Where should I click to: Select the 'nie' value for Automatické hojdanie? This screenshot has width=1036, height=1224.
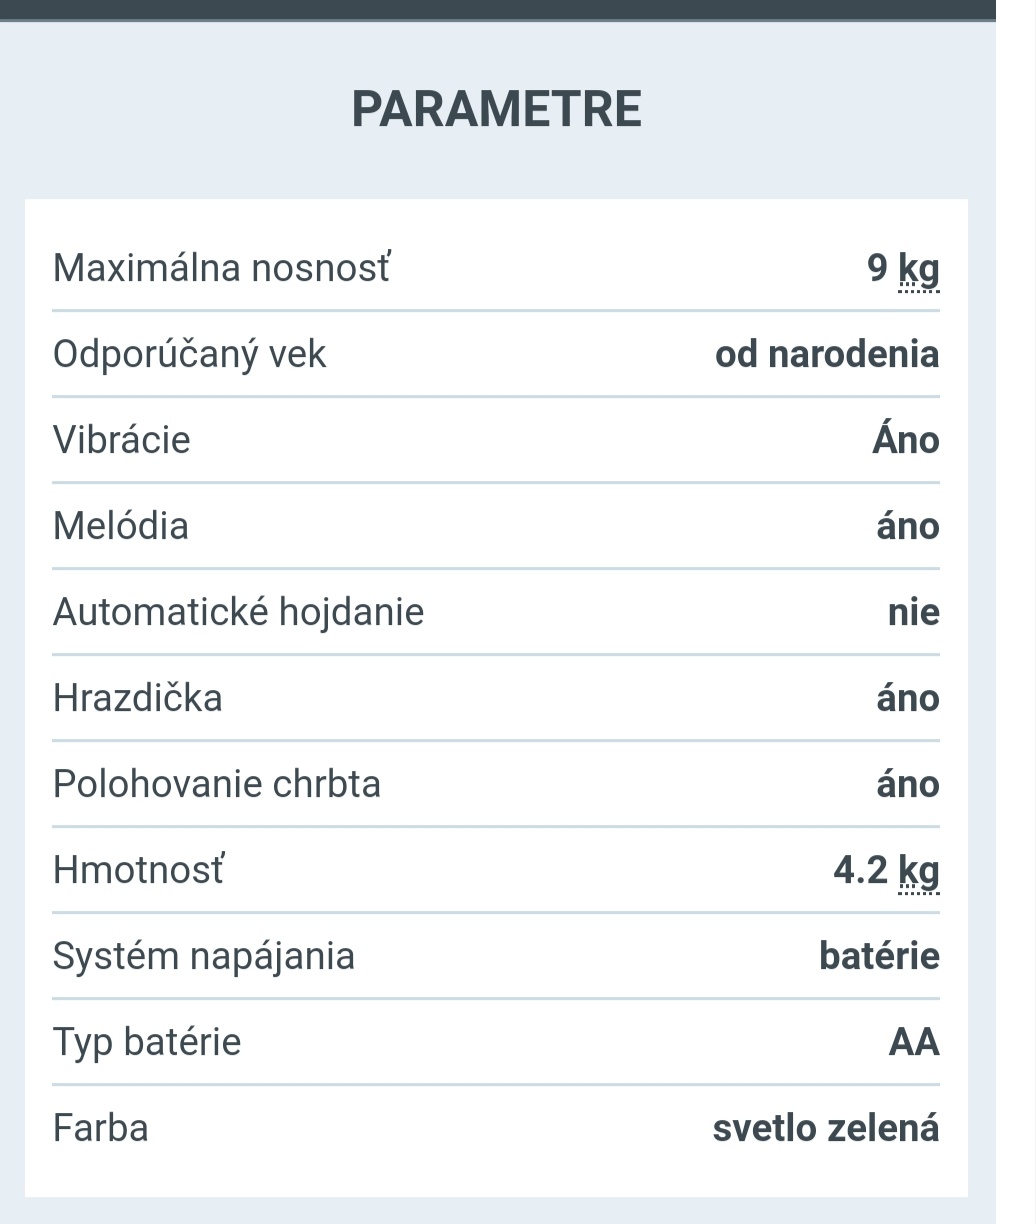tap(913, 612)
